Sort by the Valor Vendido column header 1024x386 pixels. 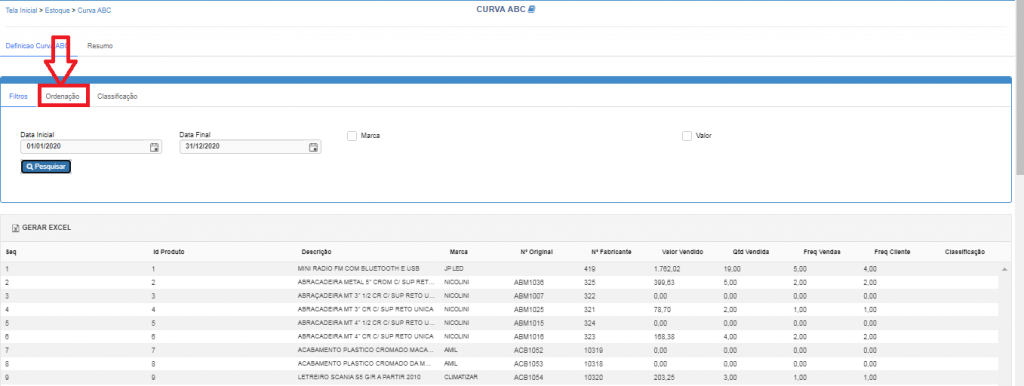click(682, 252)
